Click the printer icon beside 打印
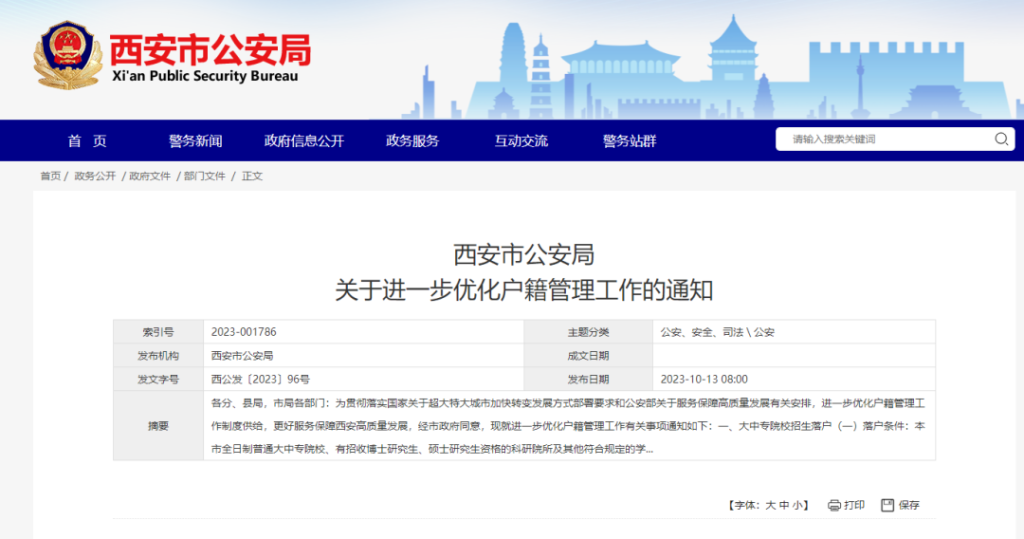1024x539 pixels. tap(834, 505)
